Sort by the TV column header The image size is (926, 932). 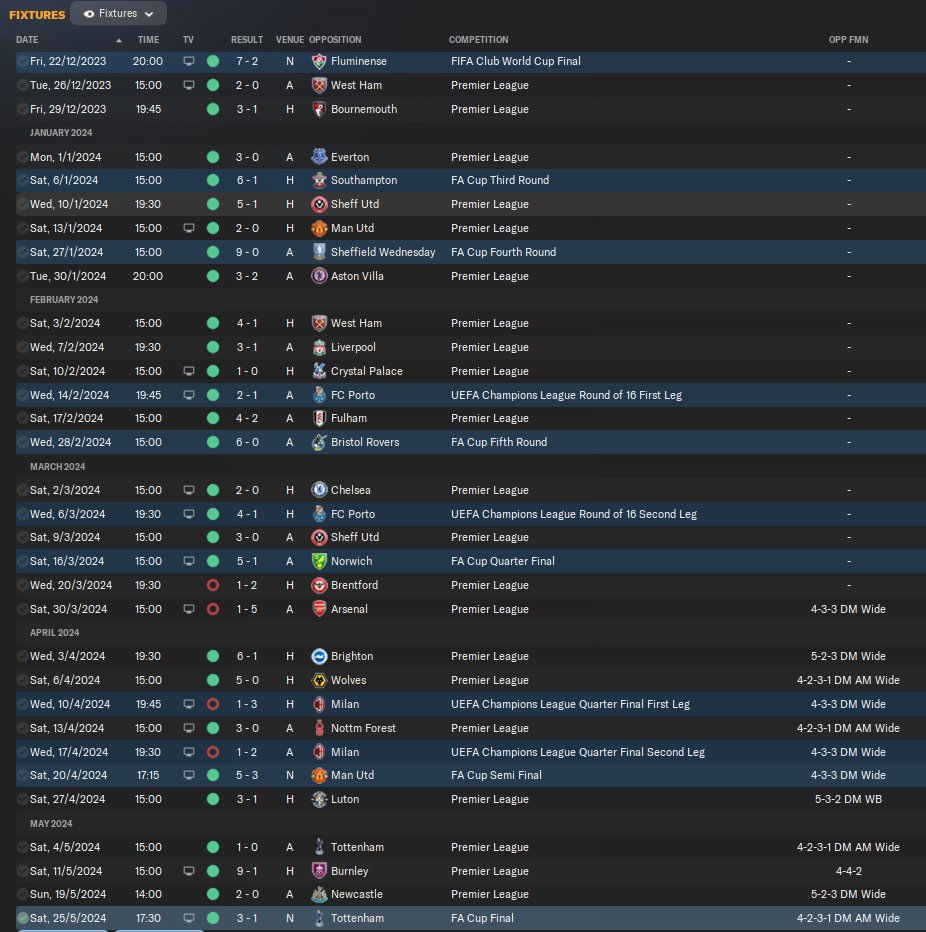click(188, 40)
